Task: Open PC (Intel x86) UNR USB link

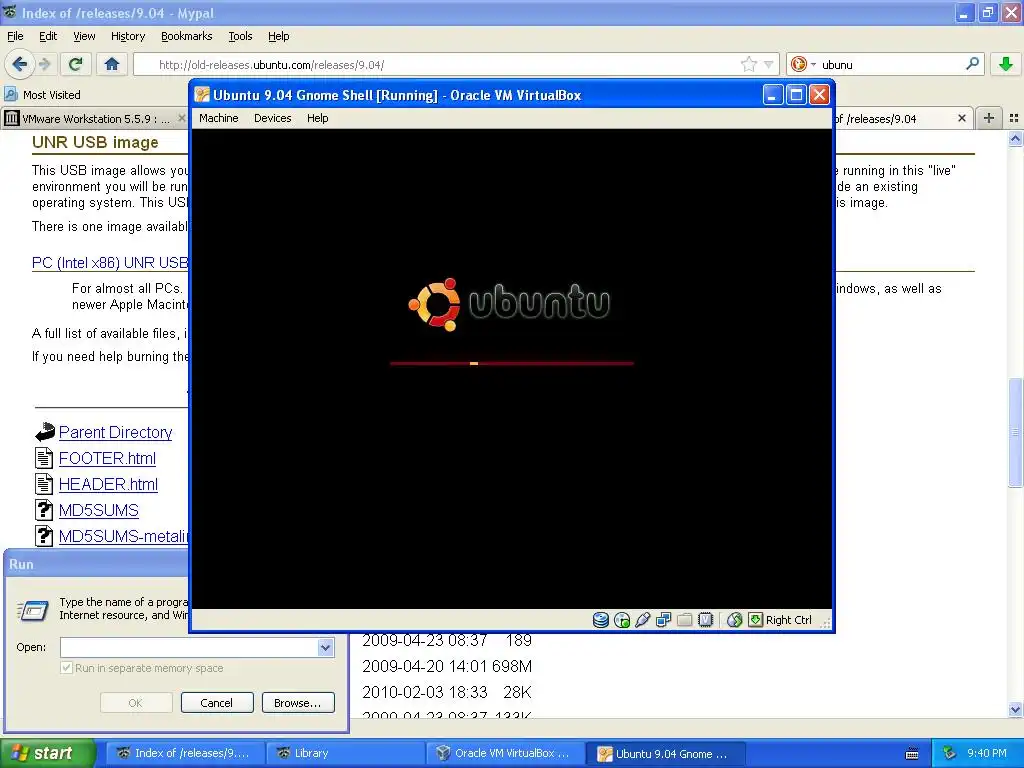Action: click(110, 263)
